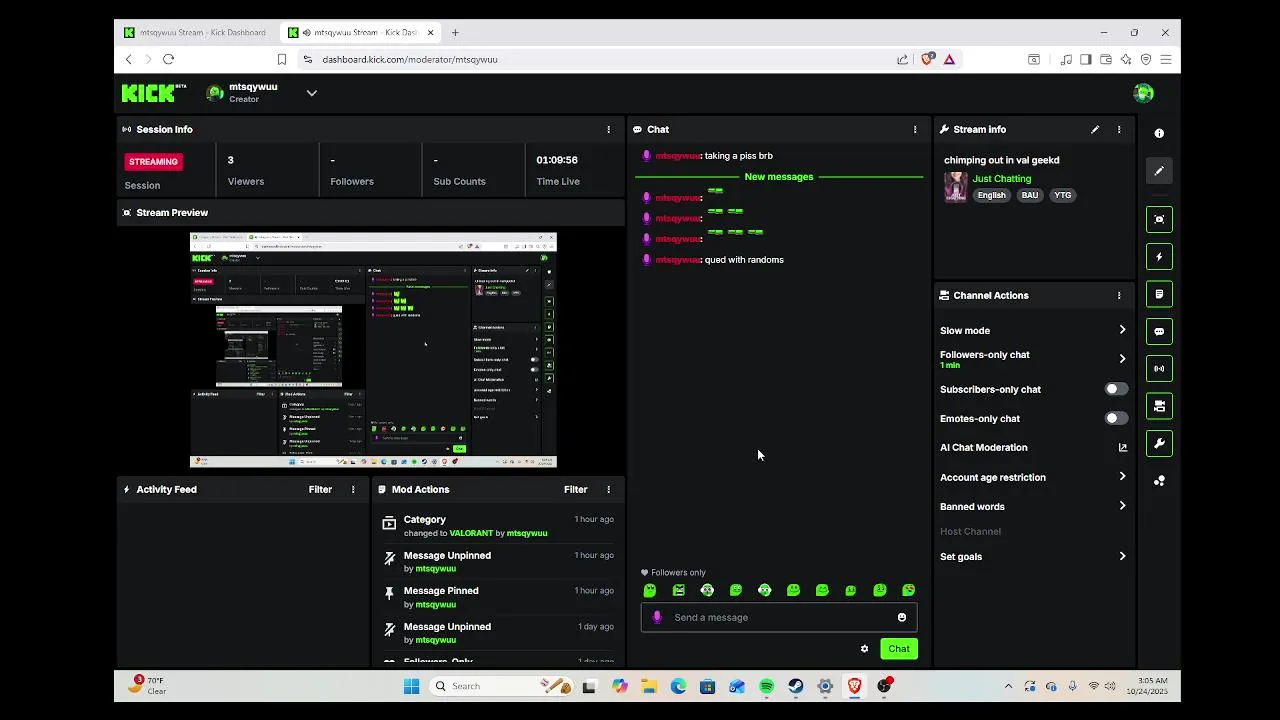Open the weather widget in taskbar
Screen dimensions: 1280x720
pyautogui.click(x=148, y=685)
